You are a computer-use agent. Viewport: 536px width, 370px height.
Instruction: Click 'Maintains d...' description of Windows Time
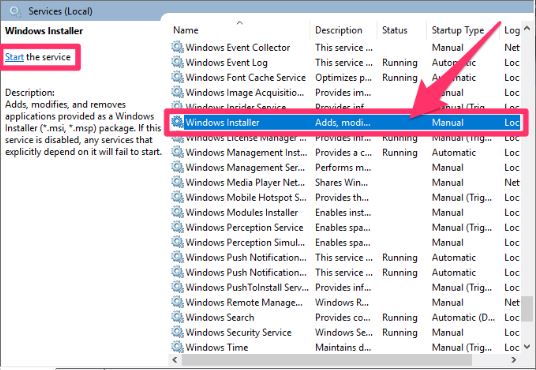click(x=343, y=348)
